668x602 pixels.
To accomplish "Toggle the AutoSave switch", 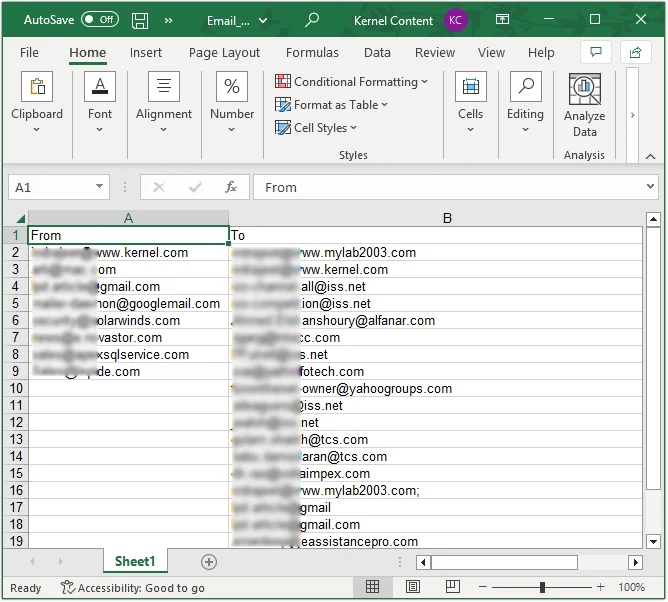I will coord(100,20).
